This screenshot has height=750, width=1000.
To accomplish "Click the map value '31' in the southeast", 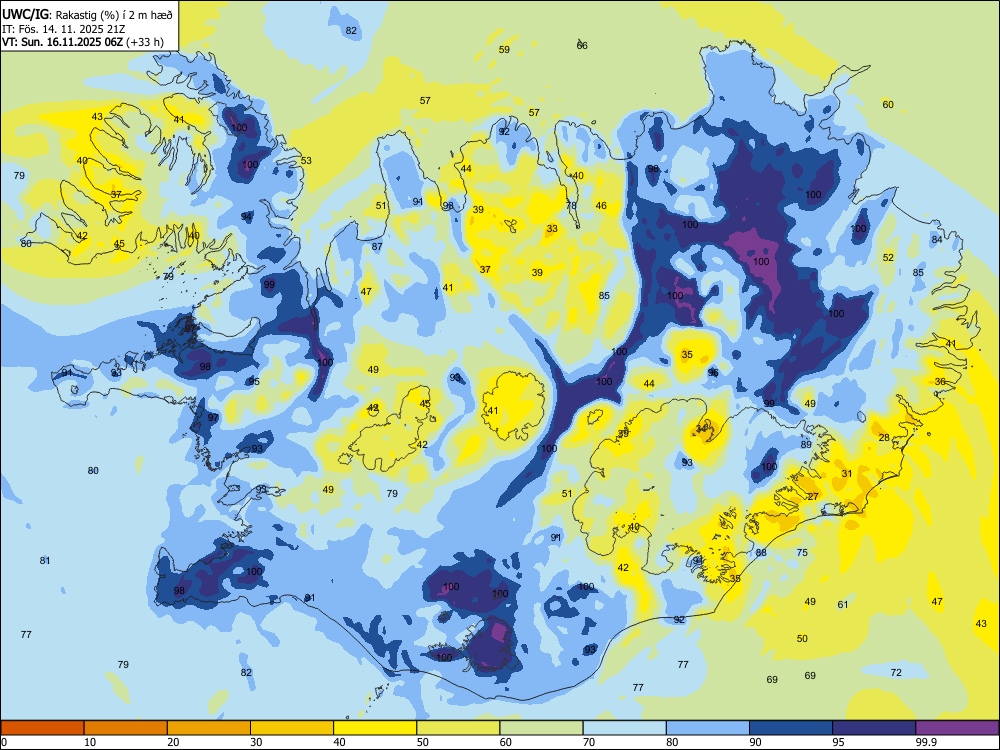I will point(846,474).
